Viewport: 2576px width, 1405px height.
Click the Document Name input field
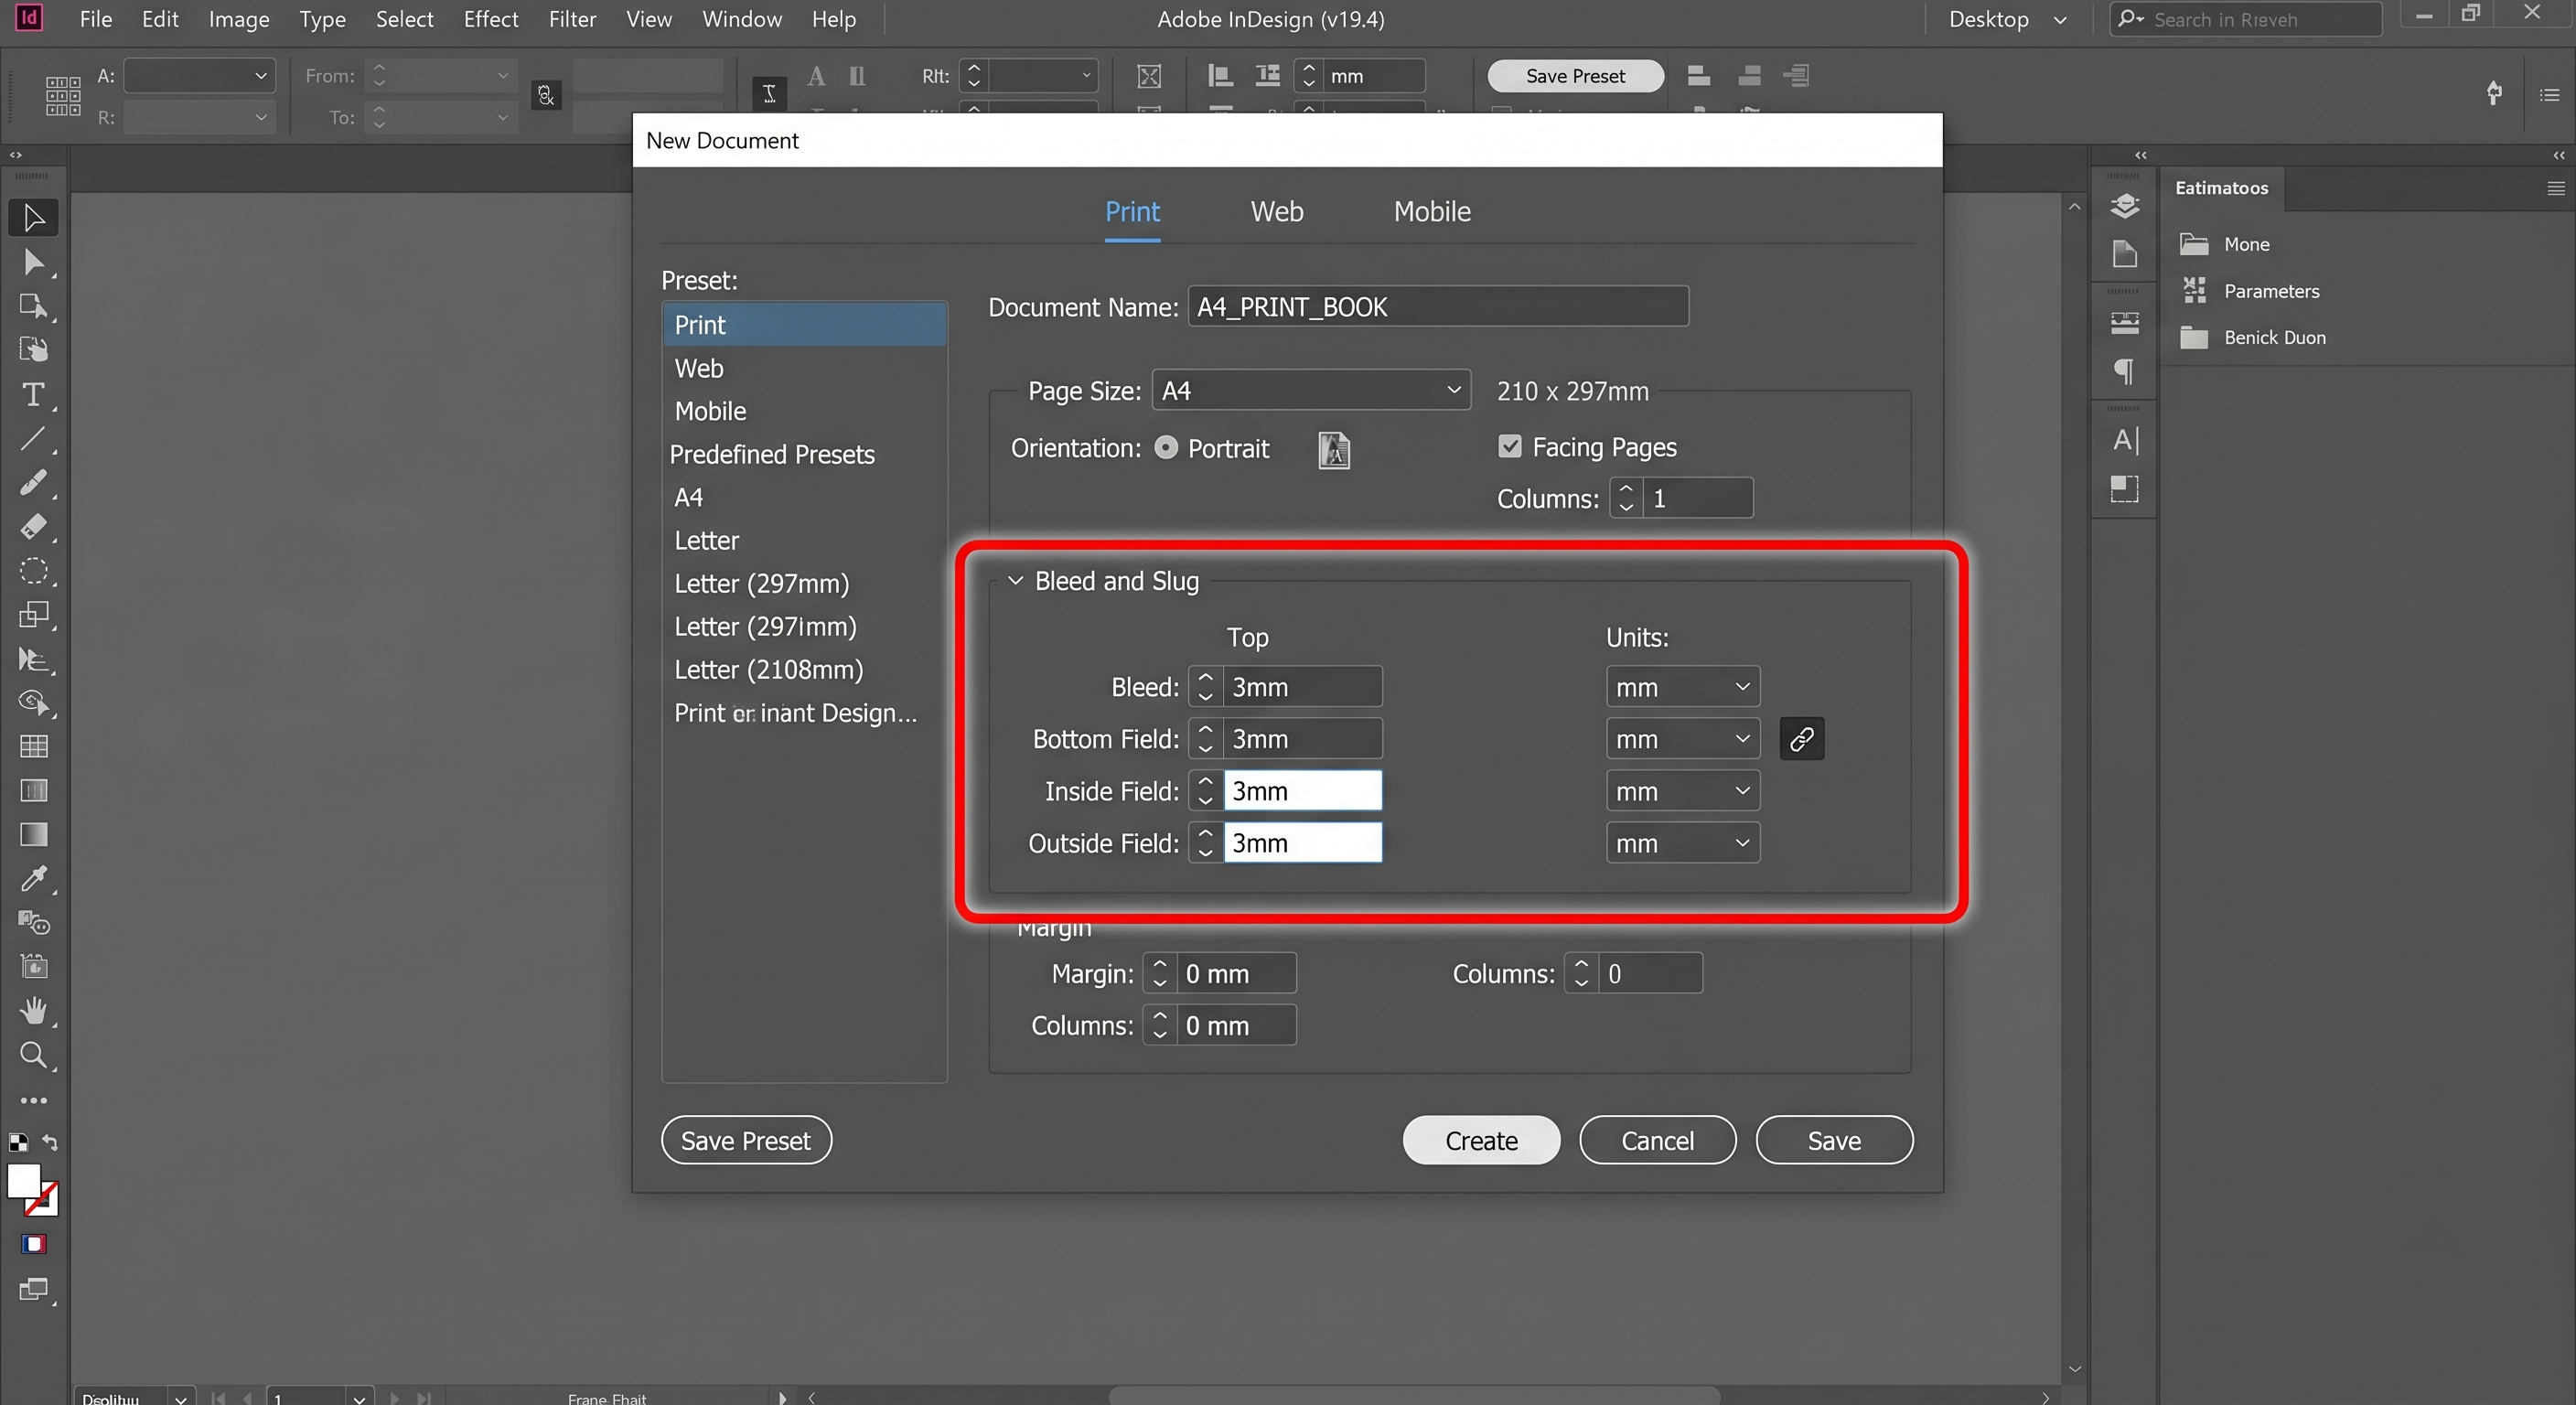(x=1438, y=306)
